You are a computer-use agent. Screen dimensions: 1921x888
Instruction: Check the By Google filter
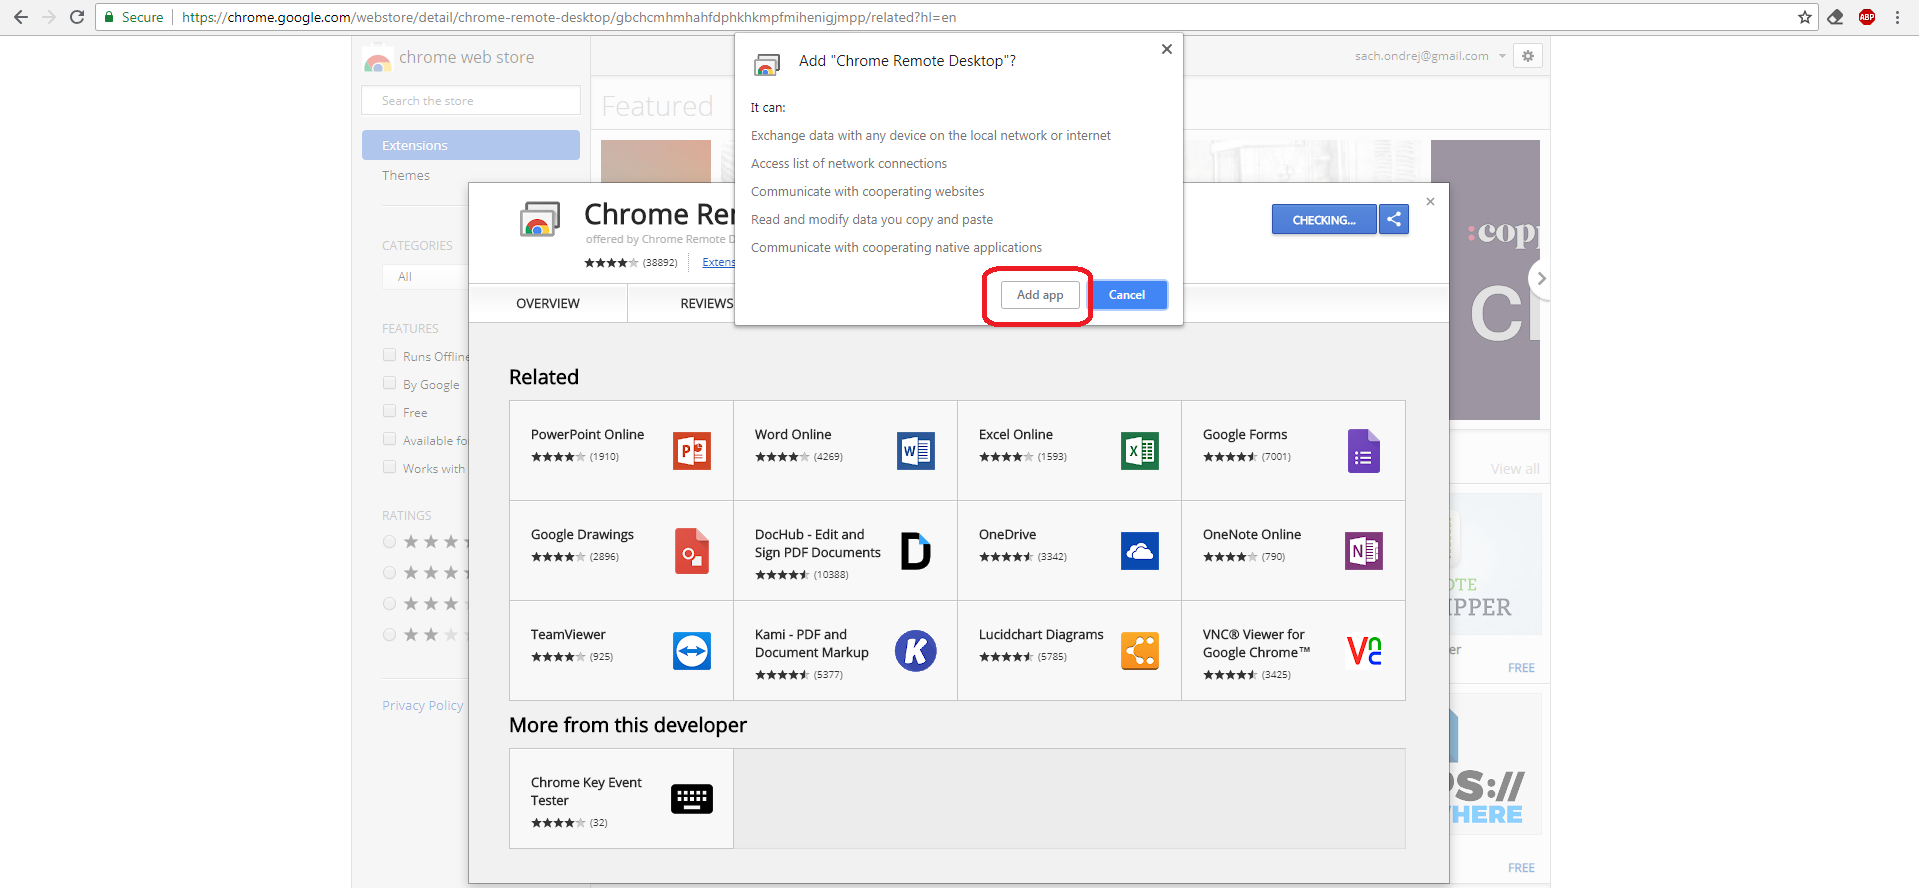[x=390, y=383]
